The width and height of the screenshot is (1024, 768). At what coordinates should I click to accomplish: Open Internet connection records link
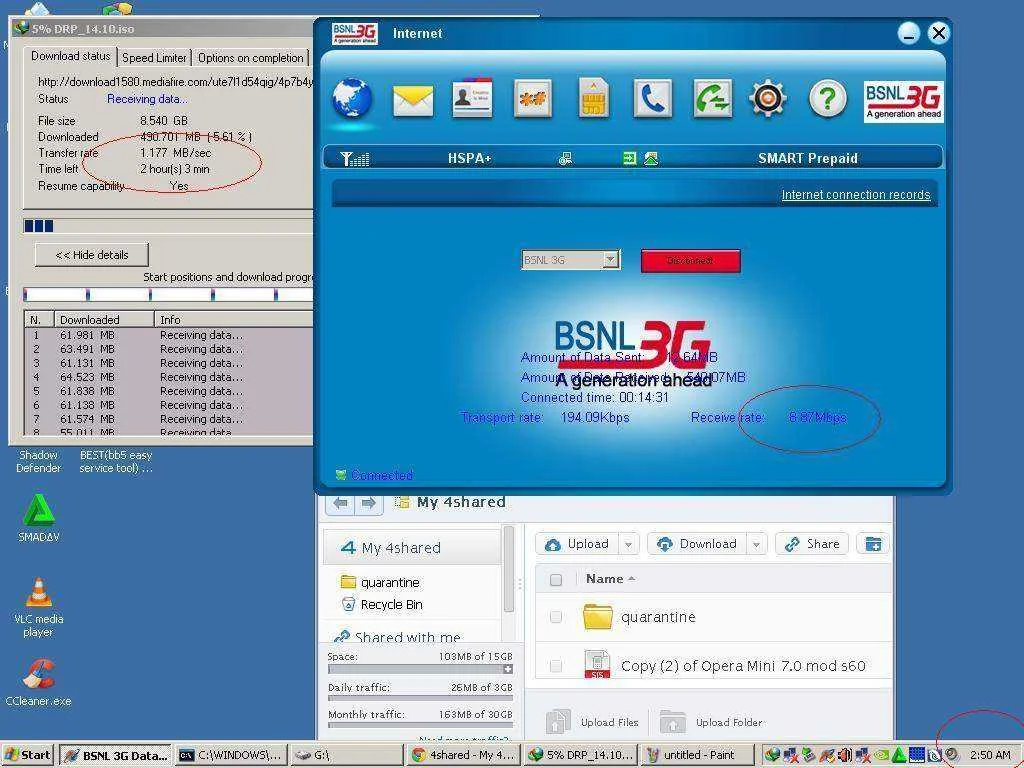pyautogui.click(x=856, y=195)
